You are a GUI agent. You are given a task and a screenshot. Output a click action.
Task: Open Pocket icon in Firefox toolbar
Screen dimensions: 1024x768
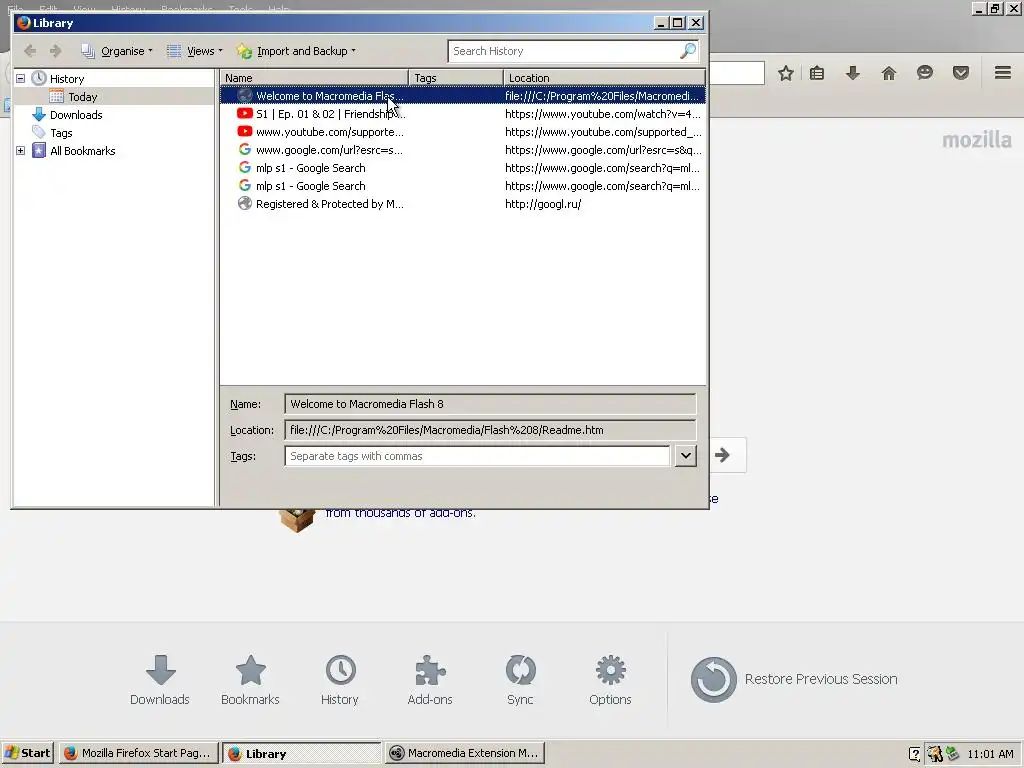click(x=961, y=73)
